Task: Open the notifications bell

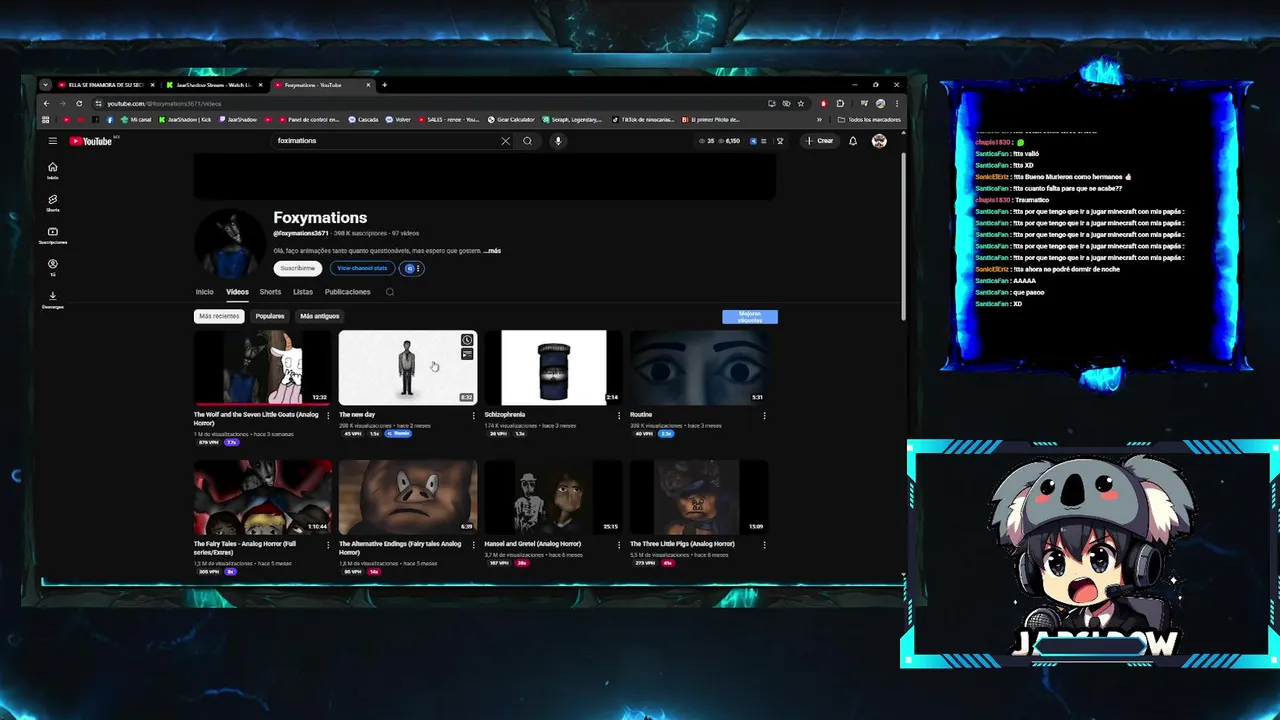Action: [x=853, y=141]
